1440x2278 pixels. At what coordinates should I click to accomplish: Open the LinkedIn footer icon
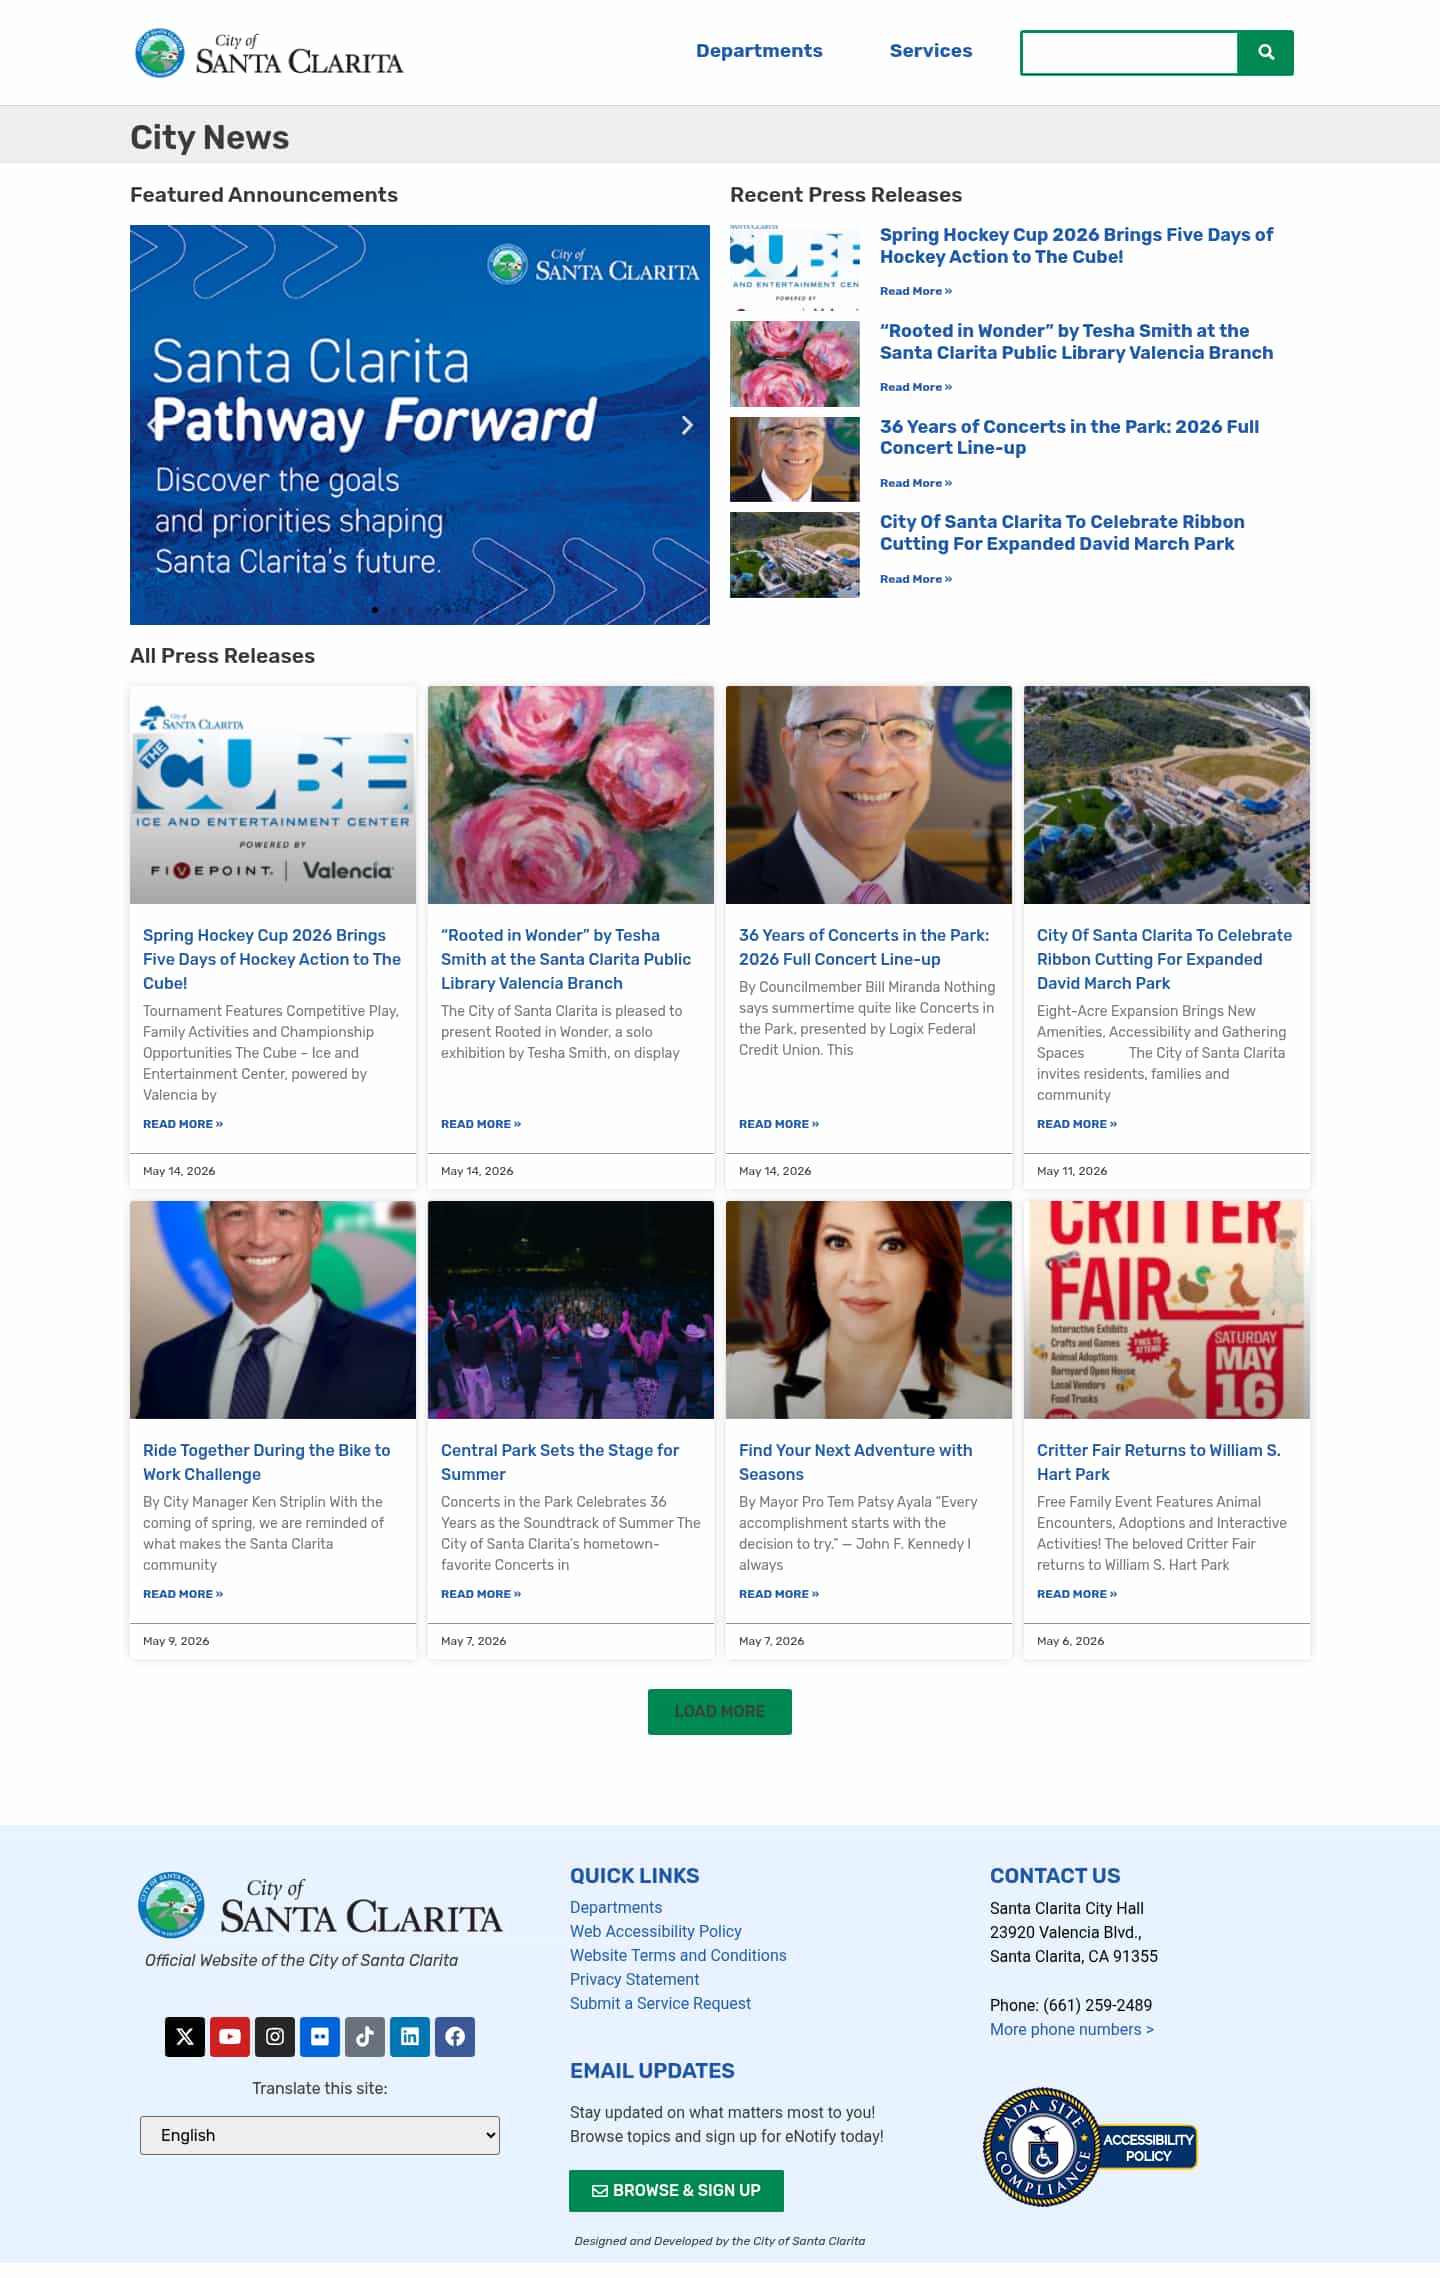coord(410,2036)
